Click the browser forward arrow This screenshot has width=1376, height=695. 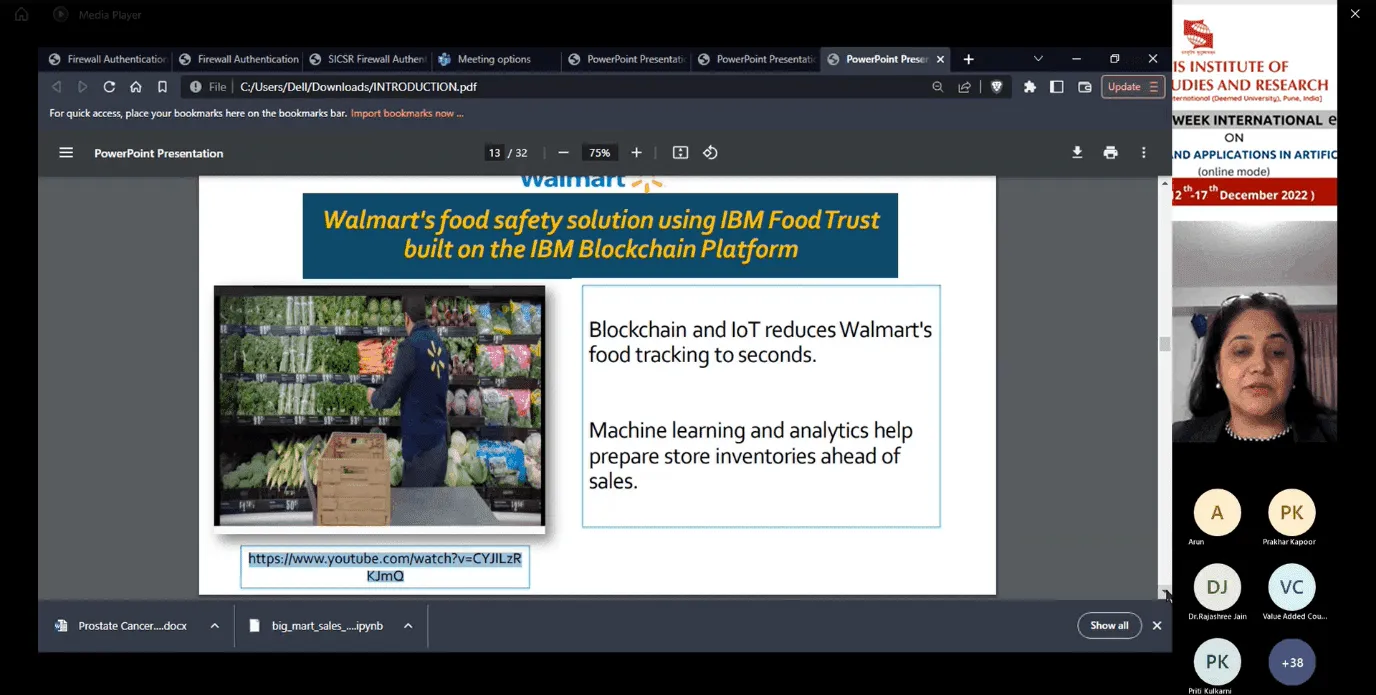point(83,87)
